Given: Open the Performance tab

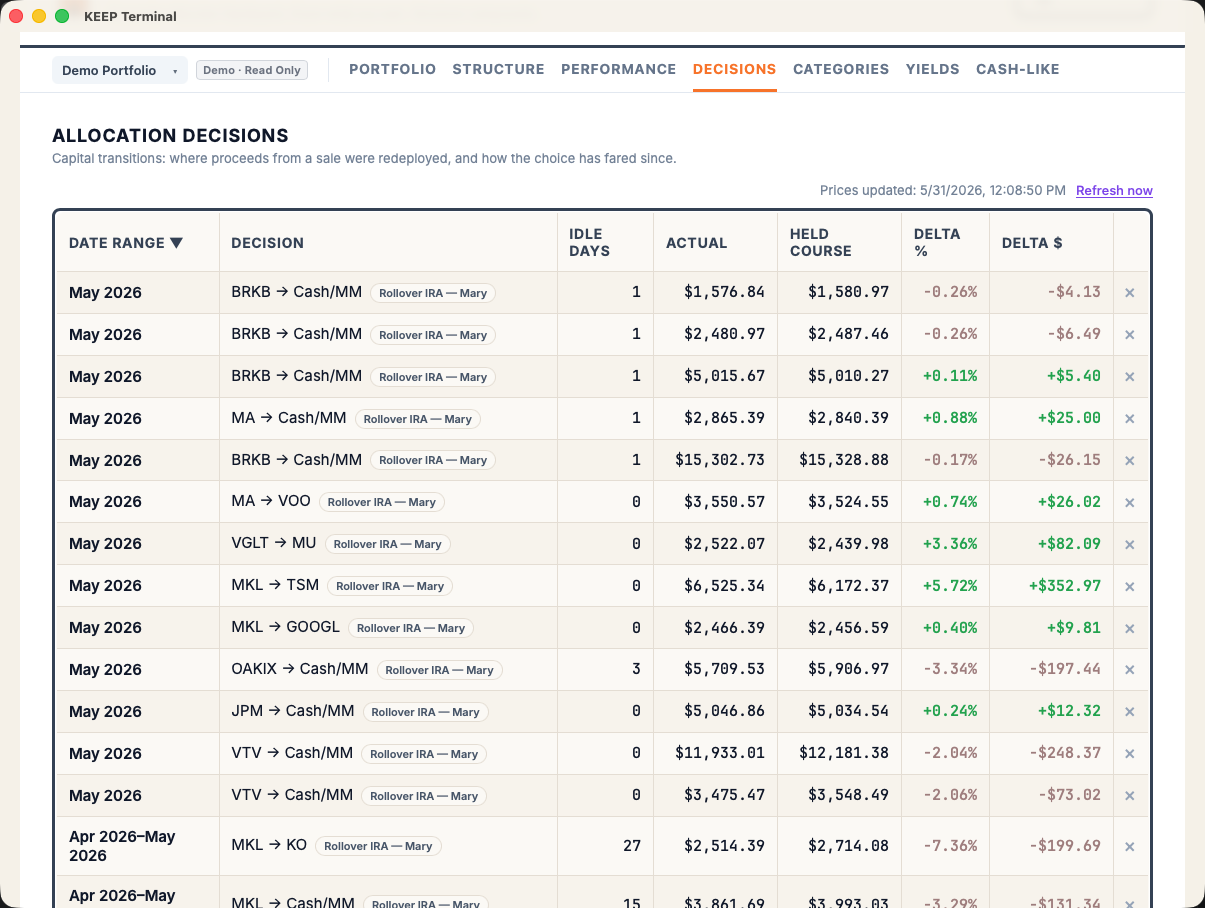Looking at the screenshot, I should 618,69.
